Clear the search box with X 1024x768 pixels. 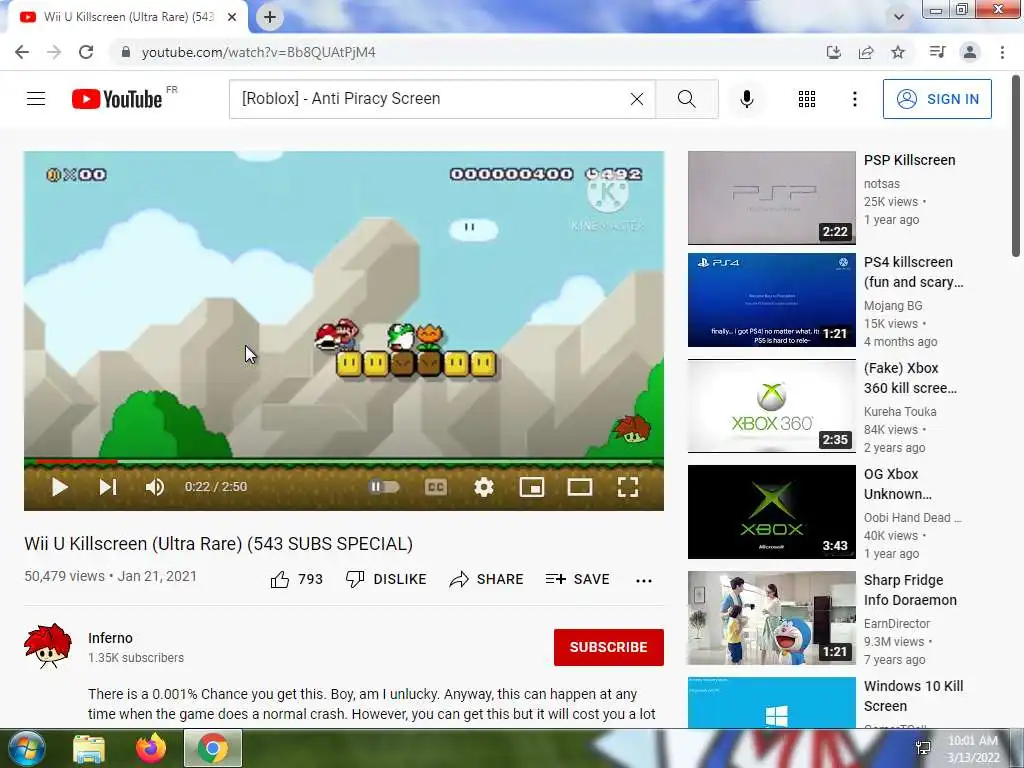point(637,99)
